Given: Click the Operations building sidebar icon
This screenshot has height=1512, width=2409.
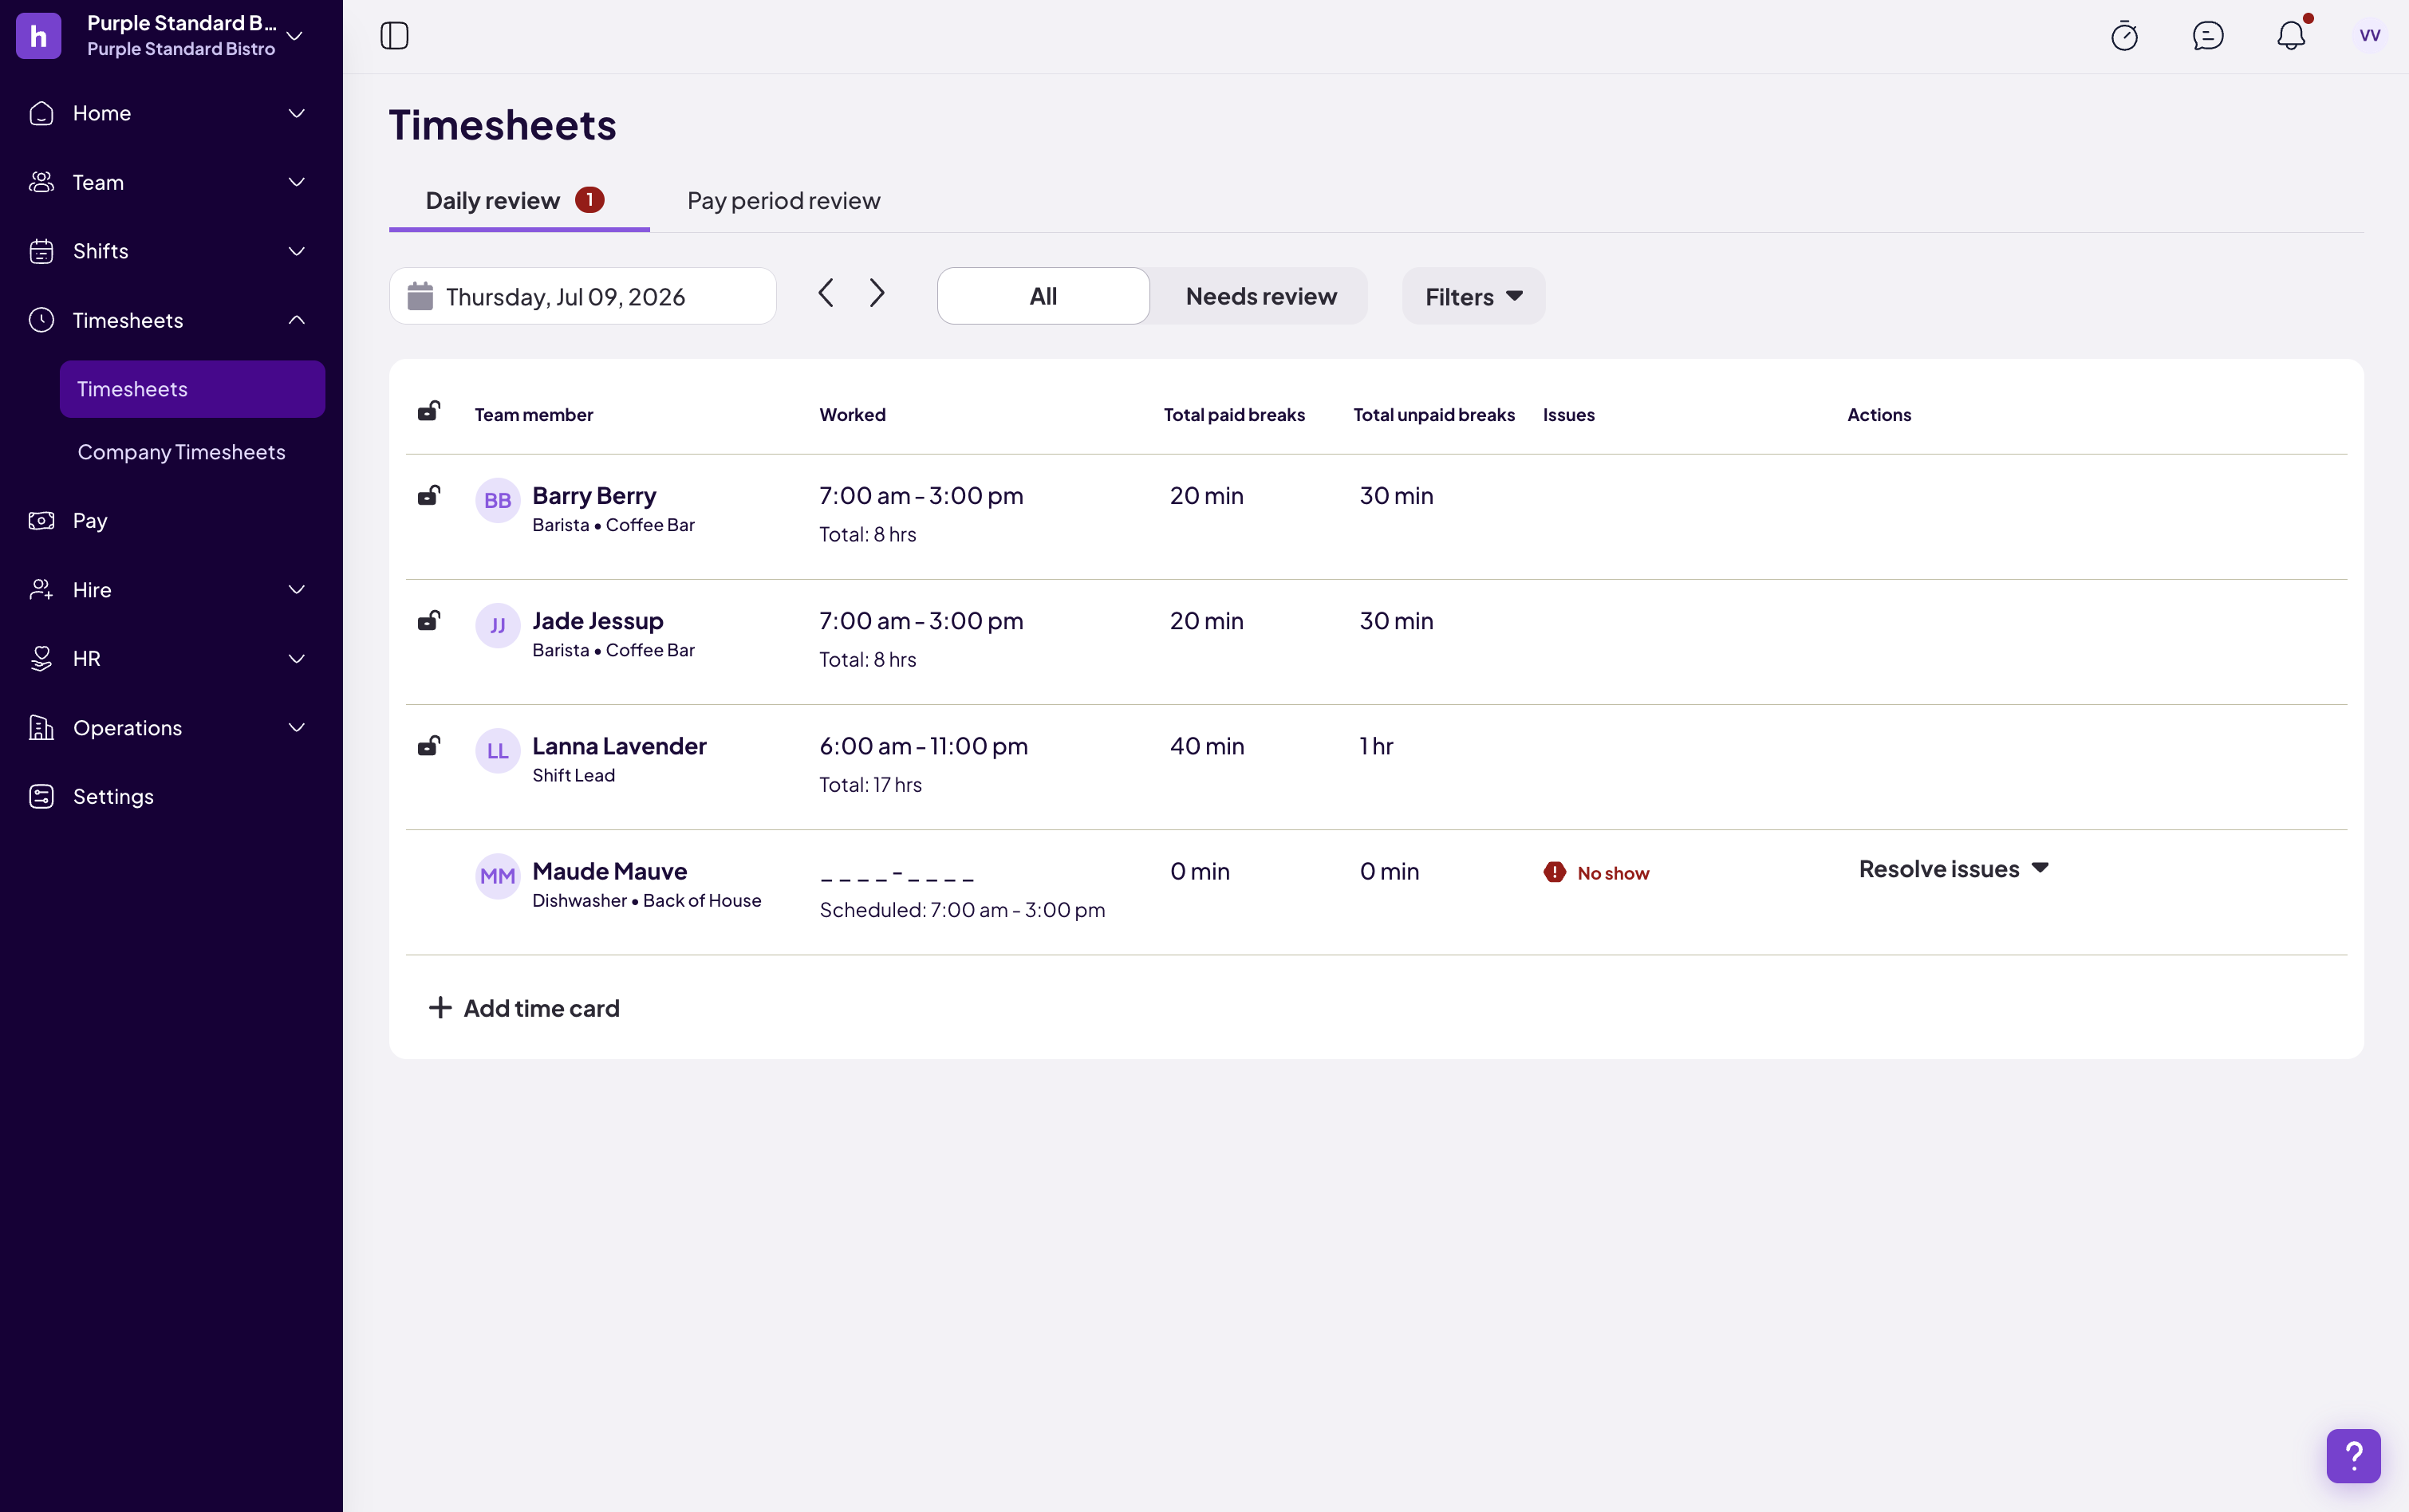Looking at the screenshot, I should 41,727.
